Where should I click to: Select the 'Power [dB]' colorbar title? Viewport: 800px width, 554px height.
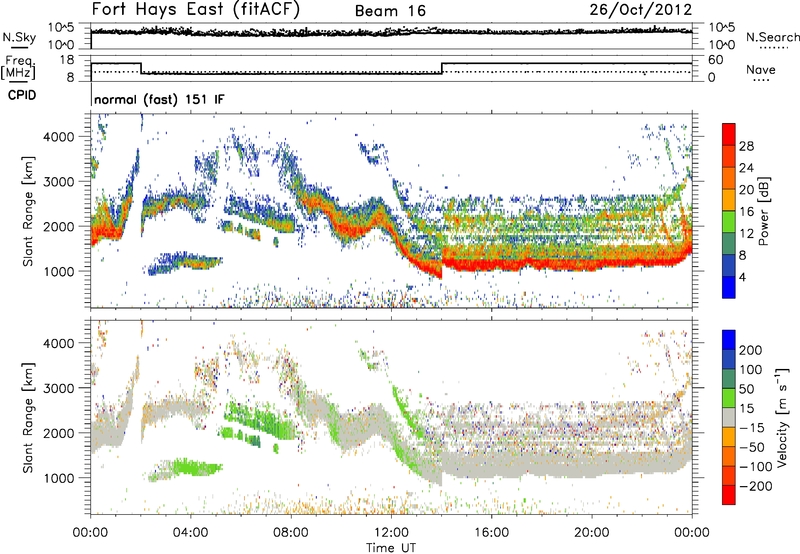[763, 211]
